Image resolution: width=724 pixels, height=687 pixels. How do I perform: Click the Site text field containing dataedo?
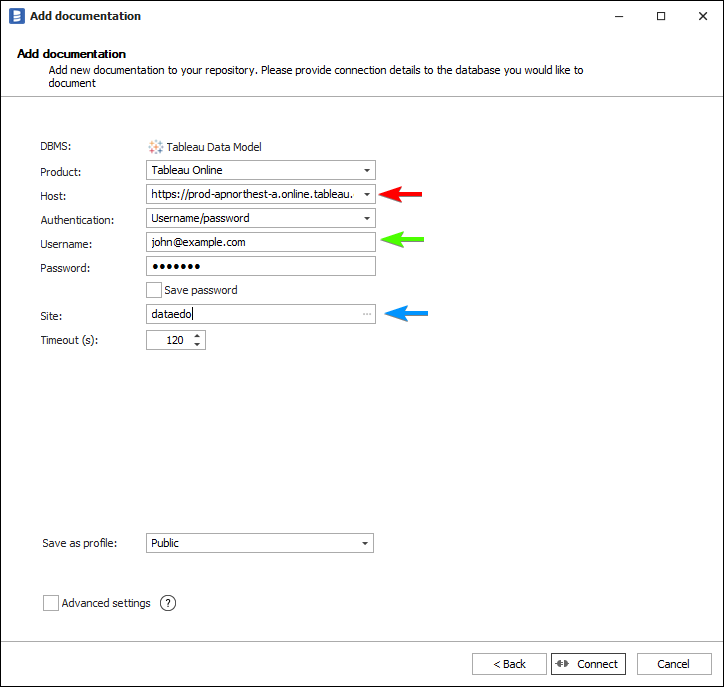[250, 314]
